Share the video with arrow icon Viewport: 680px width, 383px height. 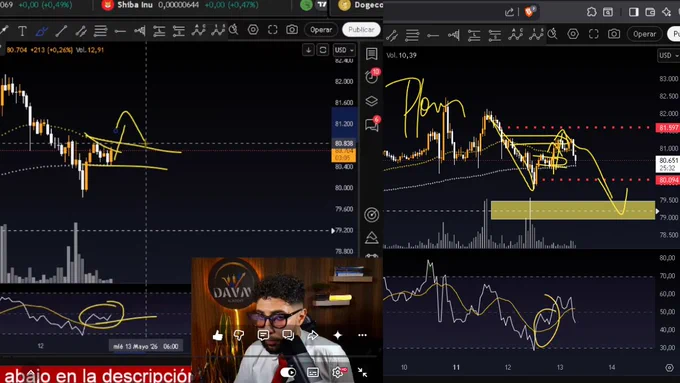click(x=313, y=335)
